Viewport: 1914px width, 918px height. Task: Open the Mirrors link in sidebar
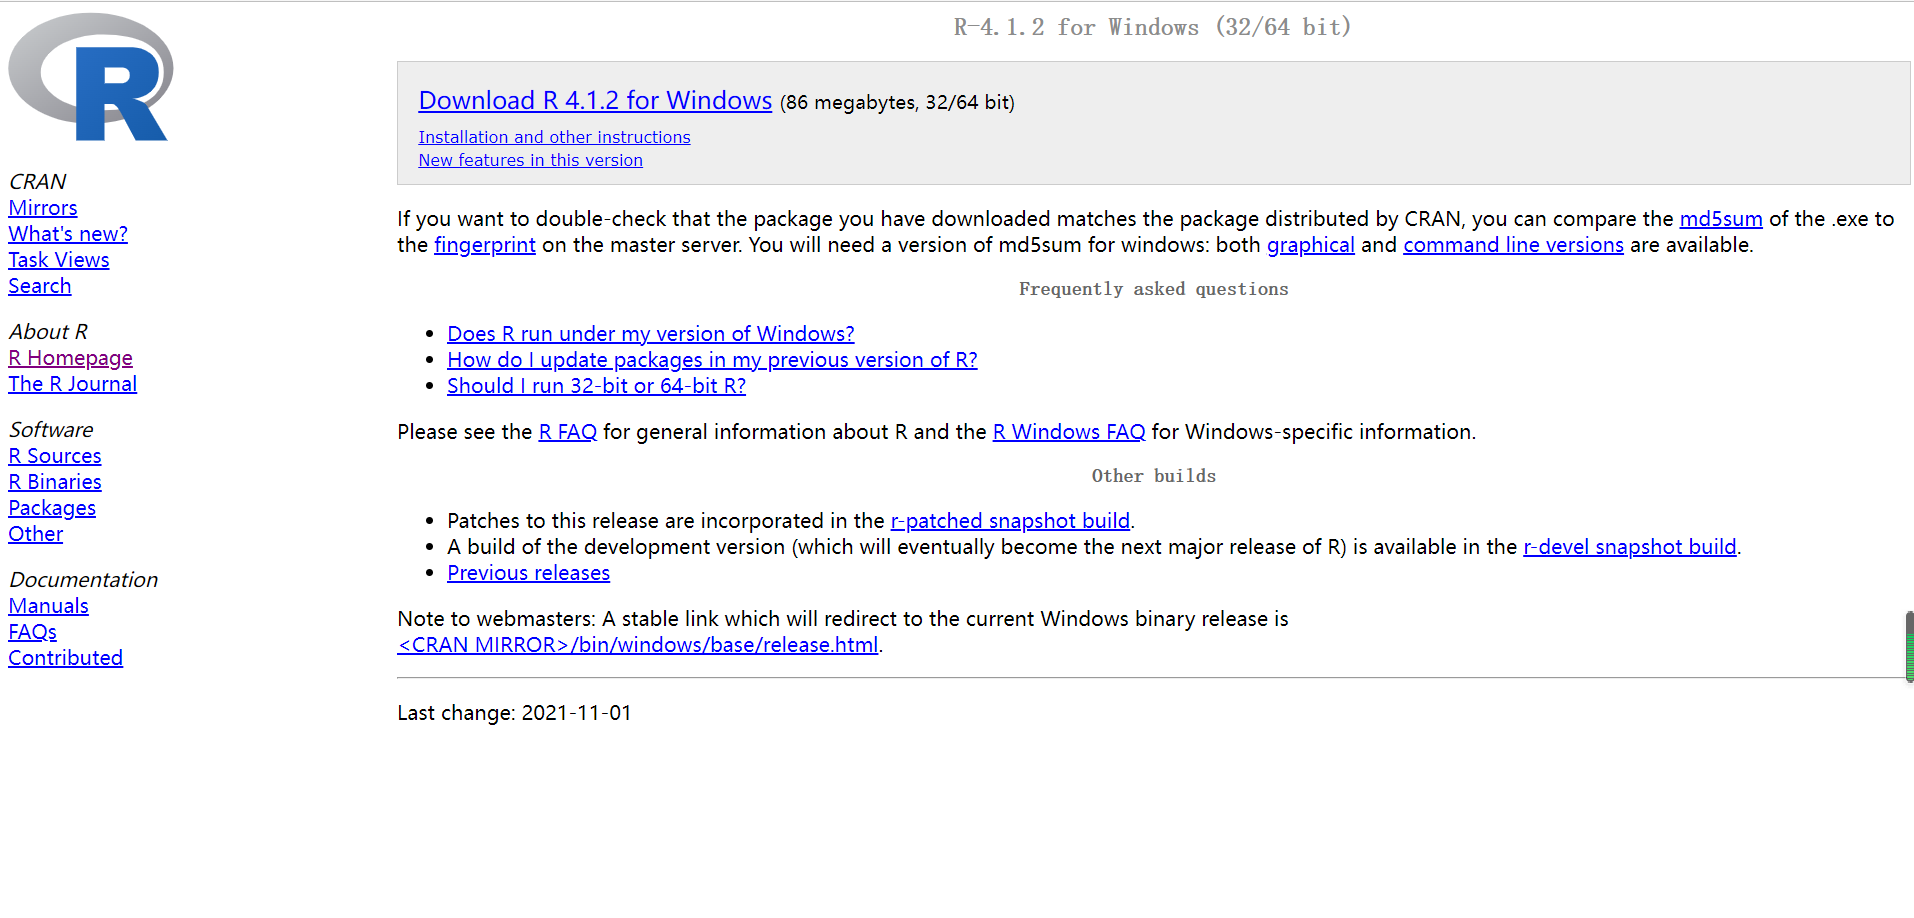[x=43, y=208]
